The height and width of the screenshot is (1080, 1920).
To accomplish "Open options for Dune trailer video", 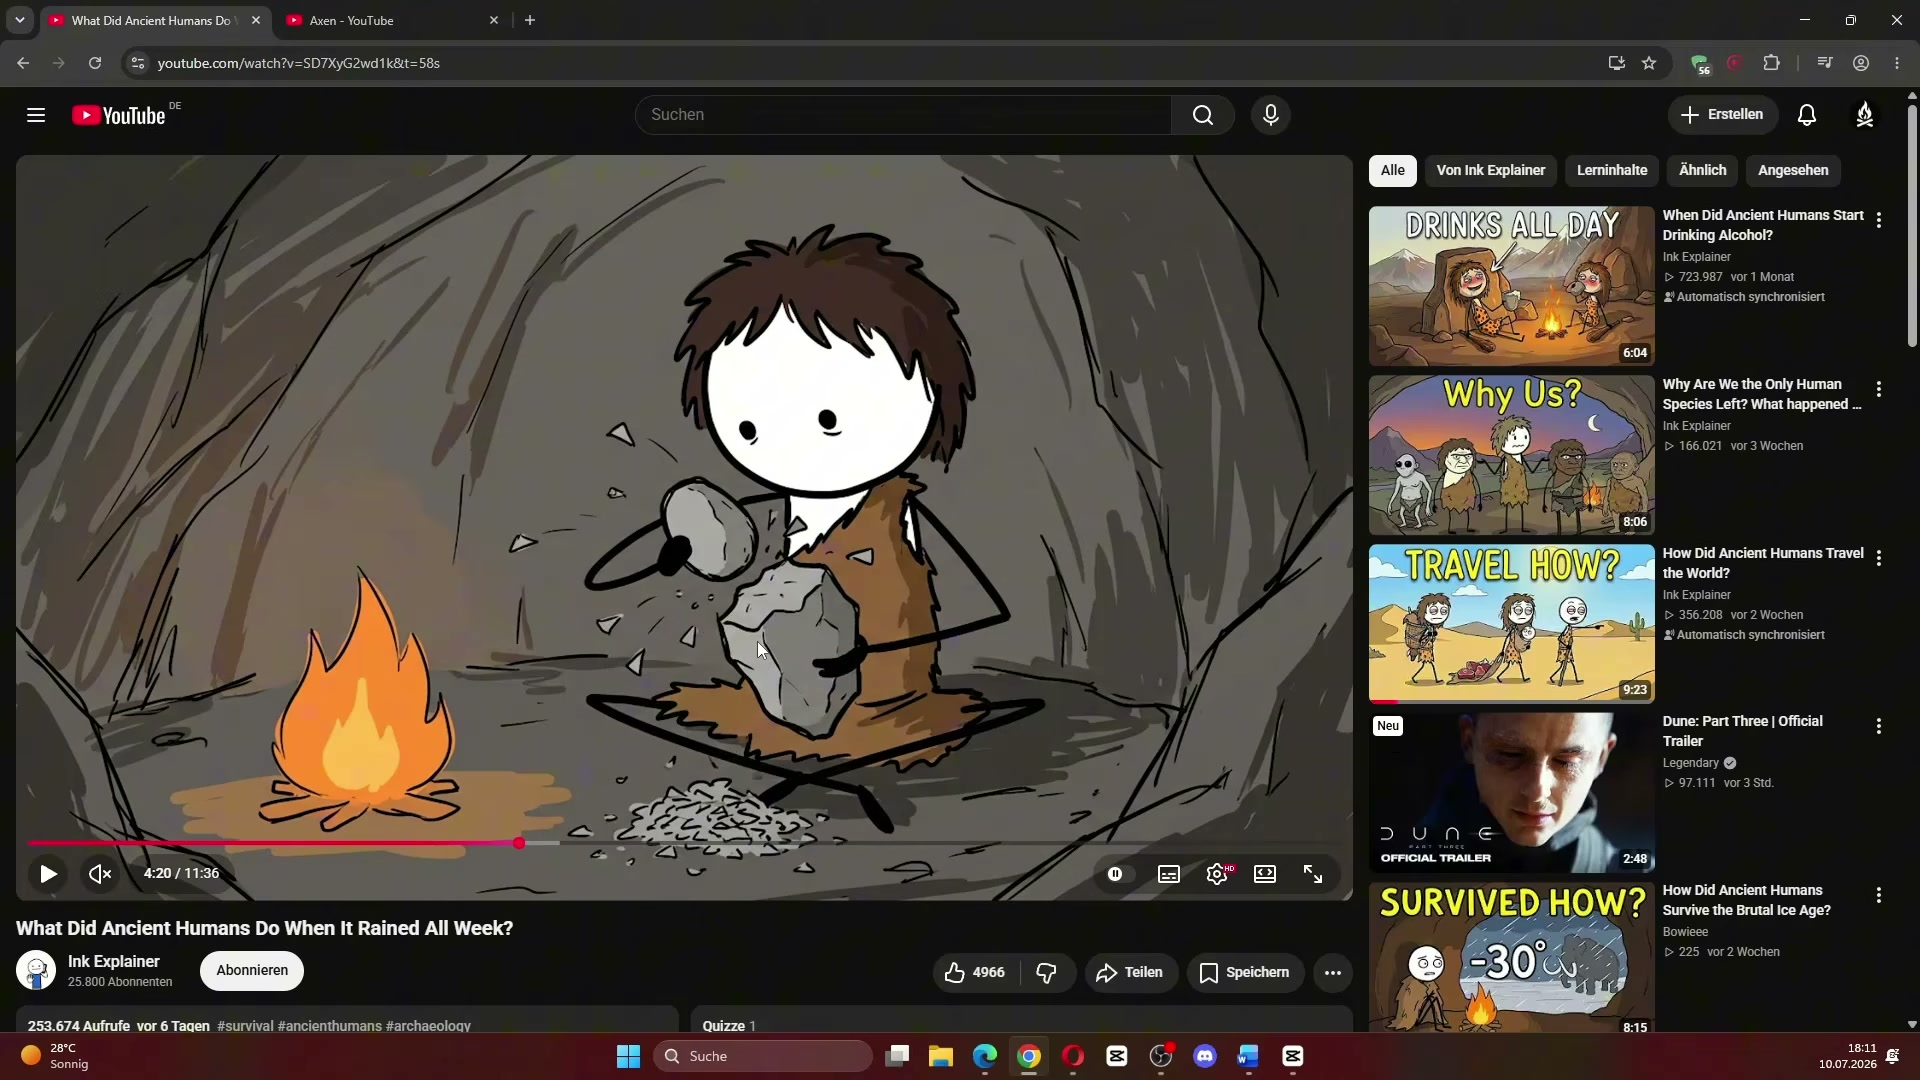I will [1879, 726].
